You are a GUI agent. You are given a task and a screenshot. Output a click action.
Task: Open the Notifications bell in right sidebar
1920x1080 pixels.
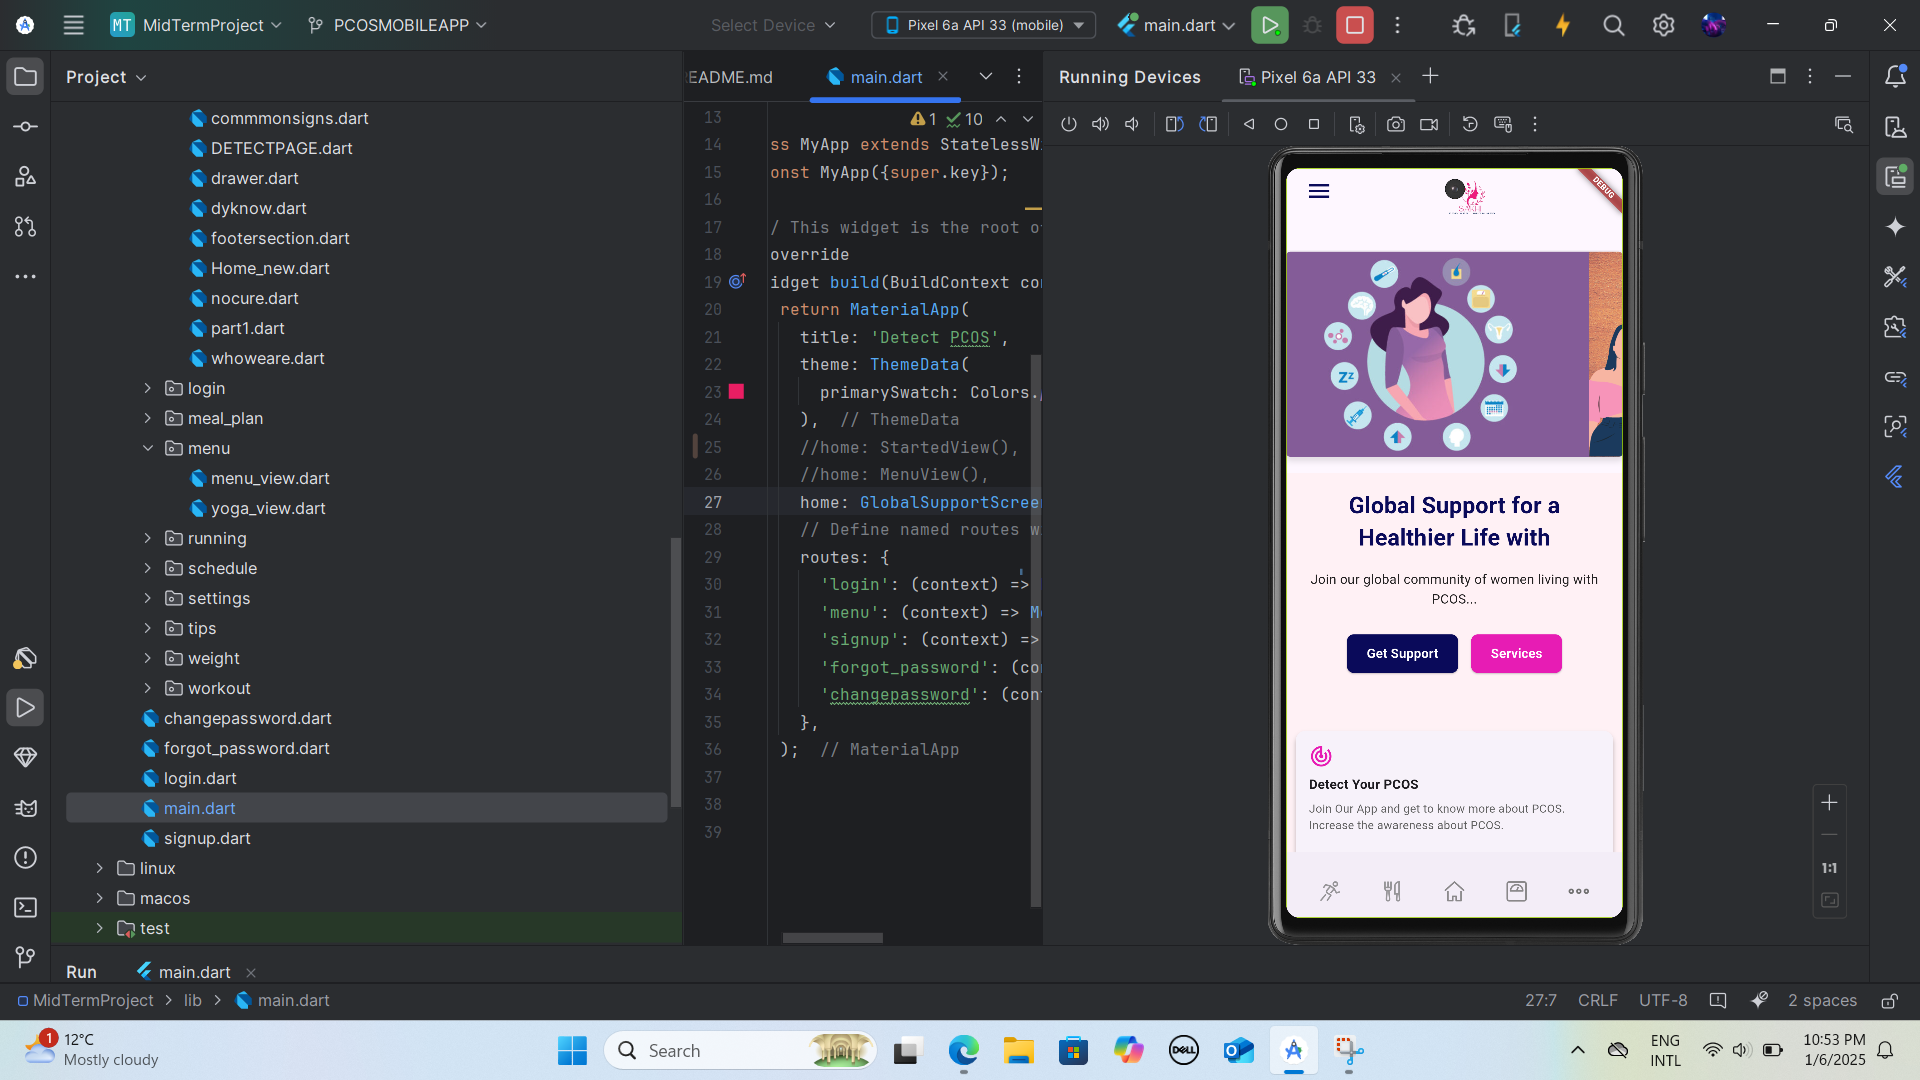[x=1894, y=76]
